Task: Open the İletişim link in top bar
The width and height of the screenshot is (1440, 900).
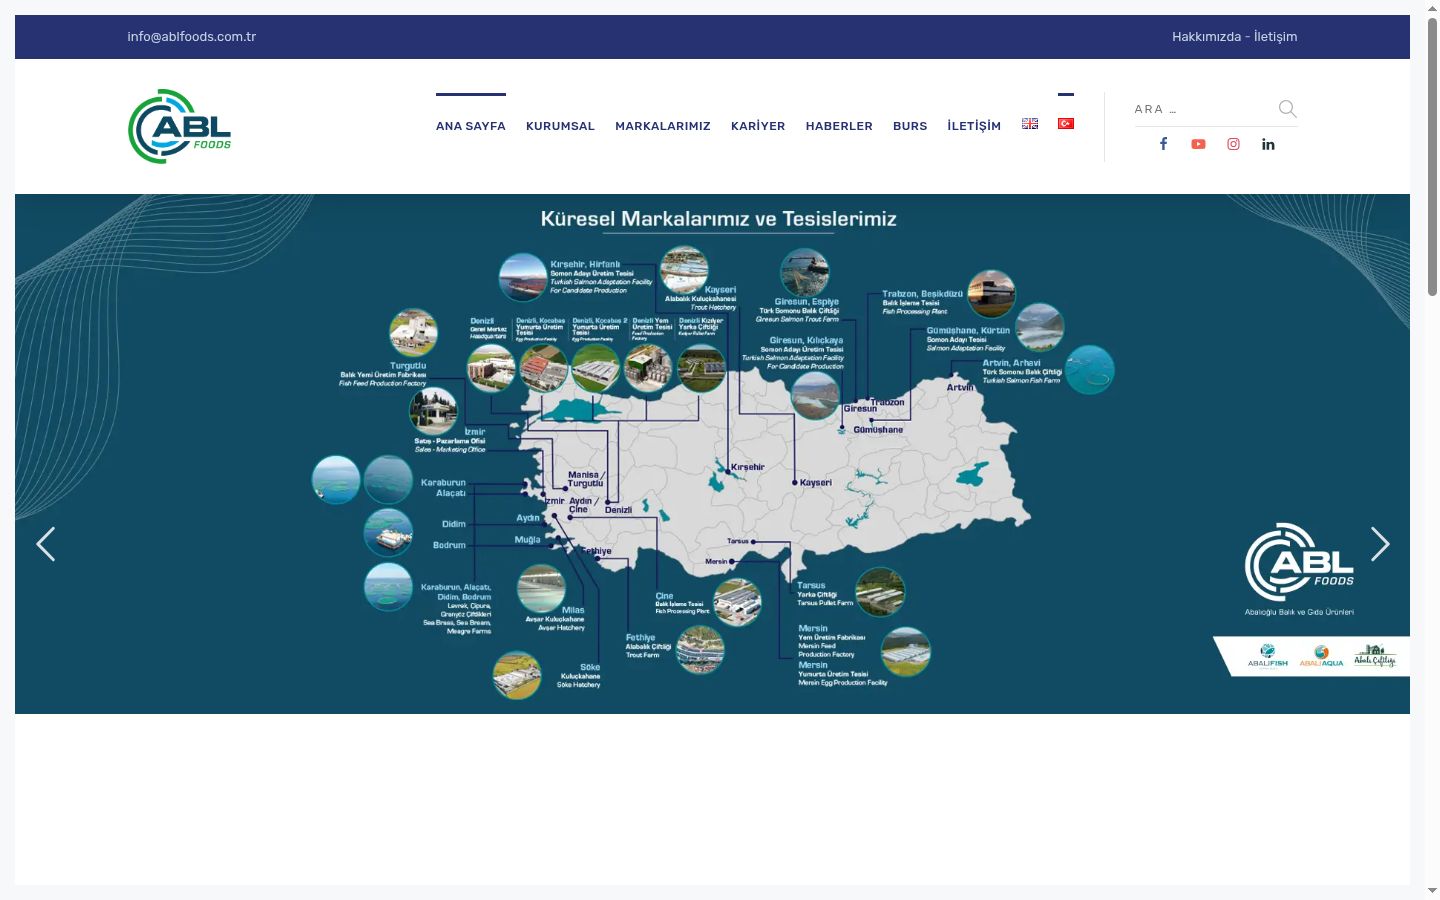Action: [x=1275, y=37]
